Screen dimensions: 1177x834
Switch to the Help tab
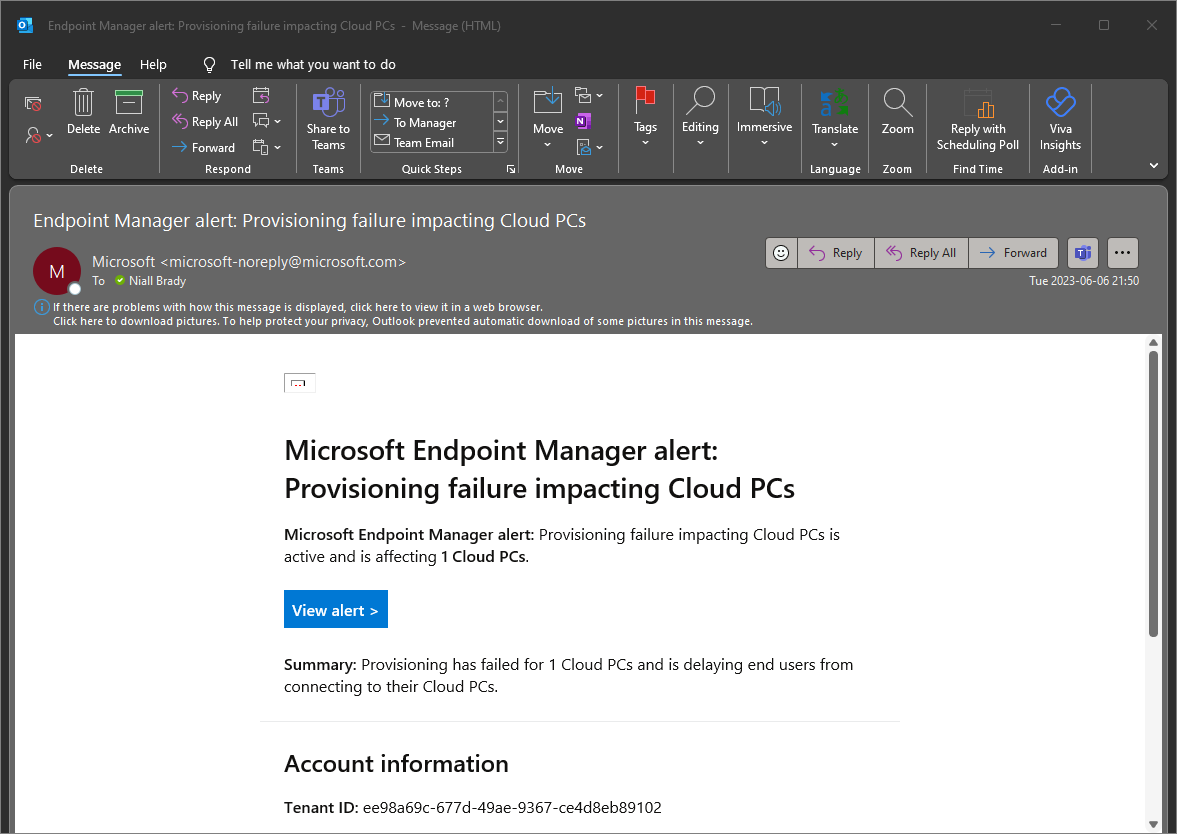tap(153, 65)
